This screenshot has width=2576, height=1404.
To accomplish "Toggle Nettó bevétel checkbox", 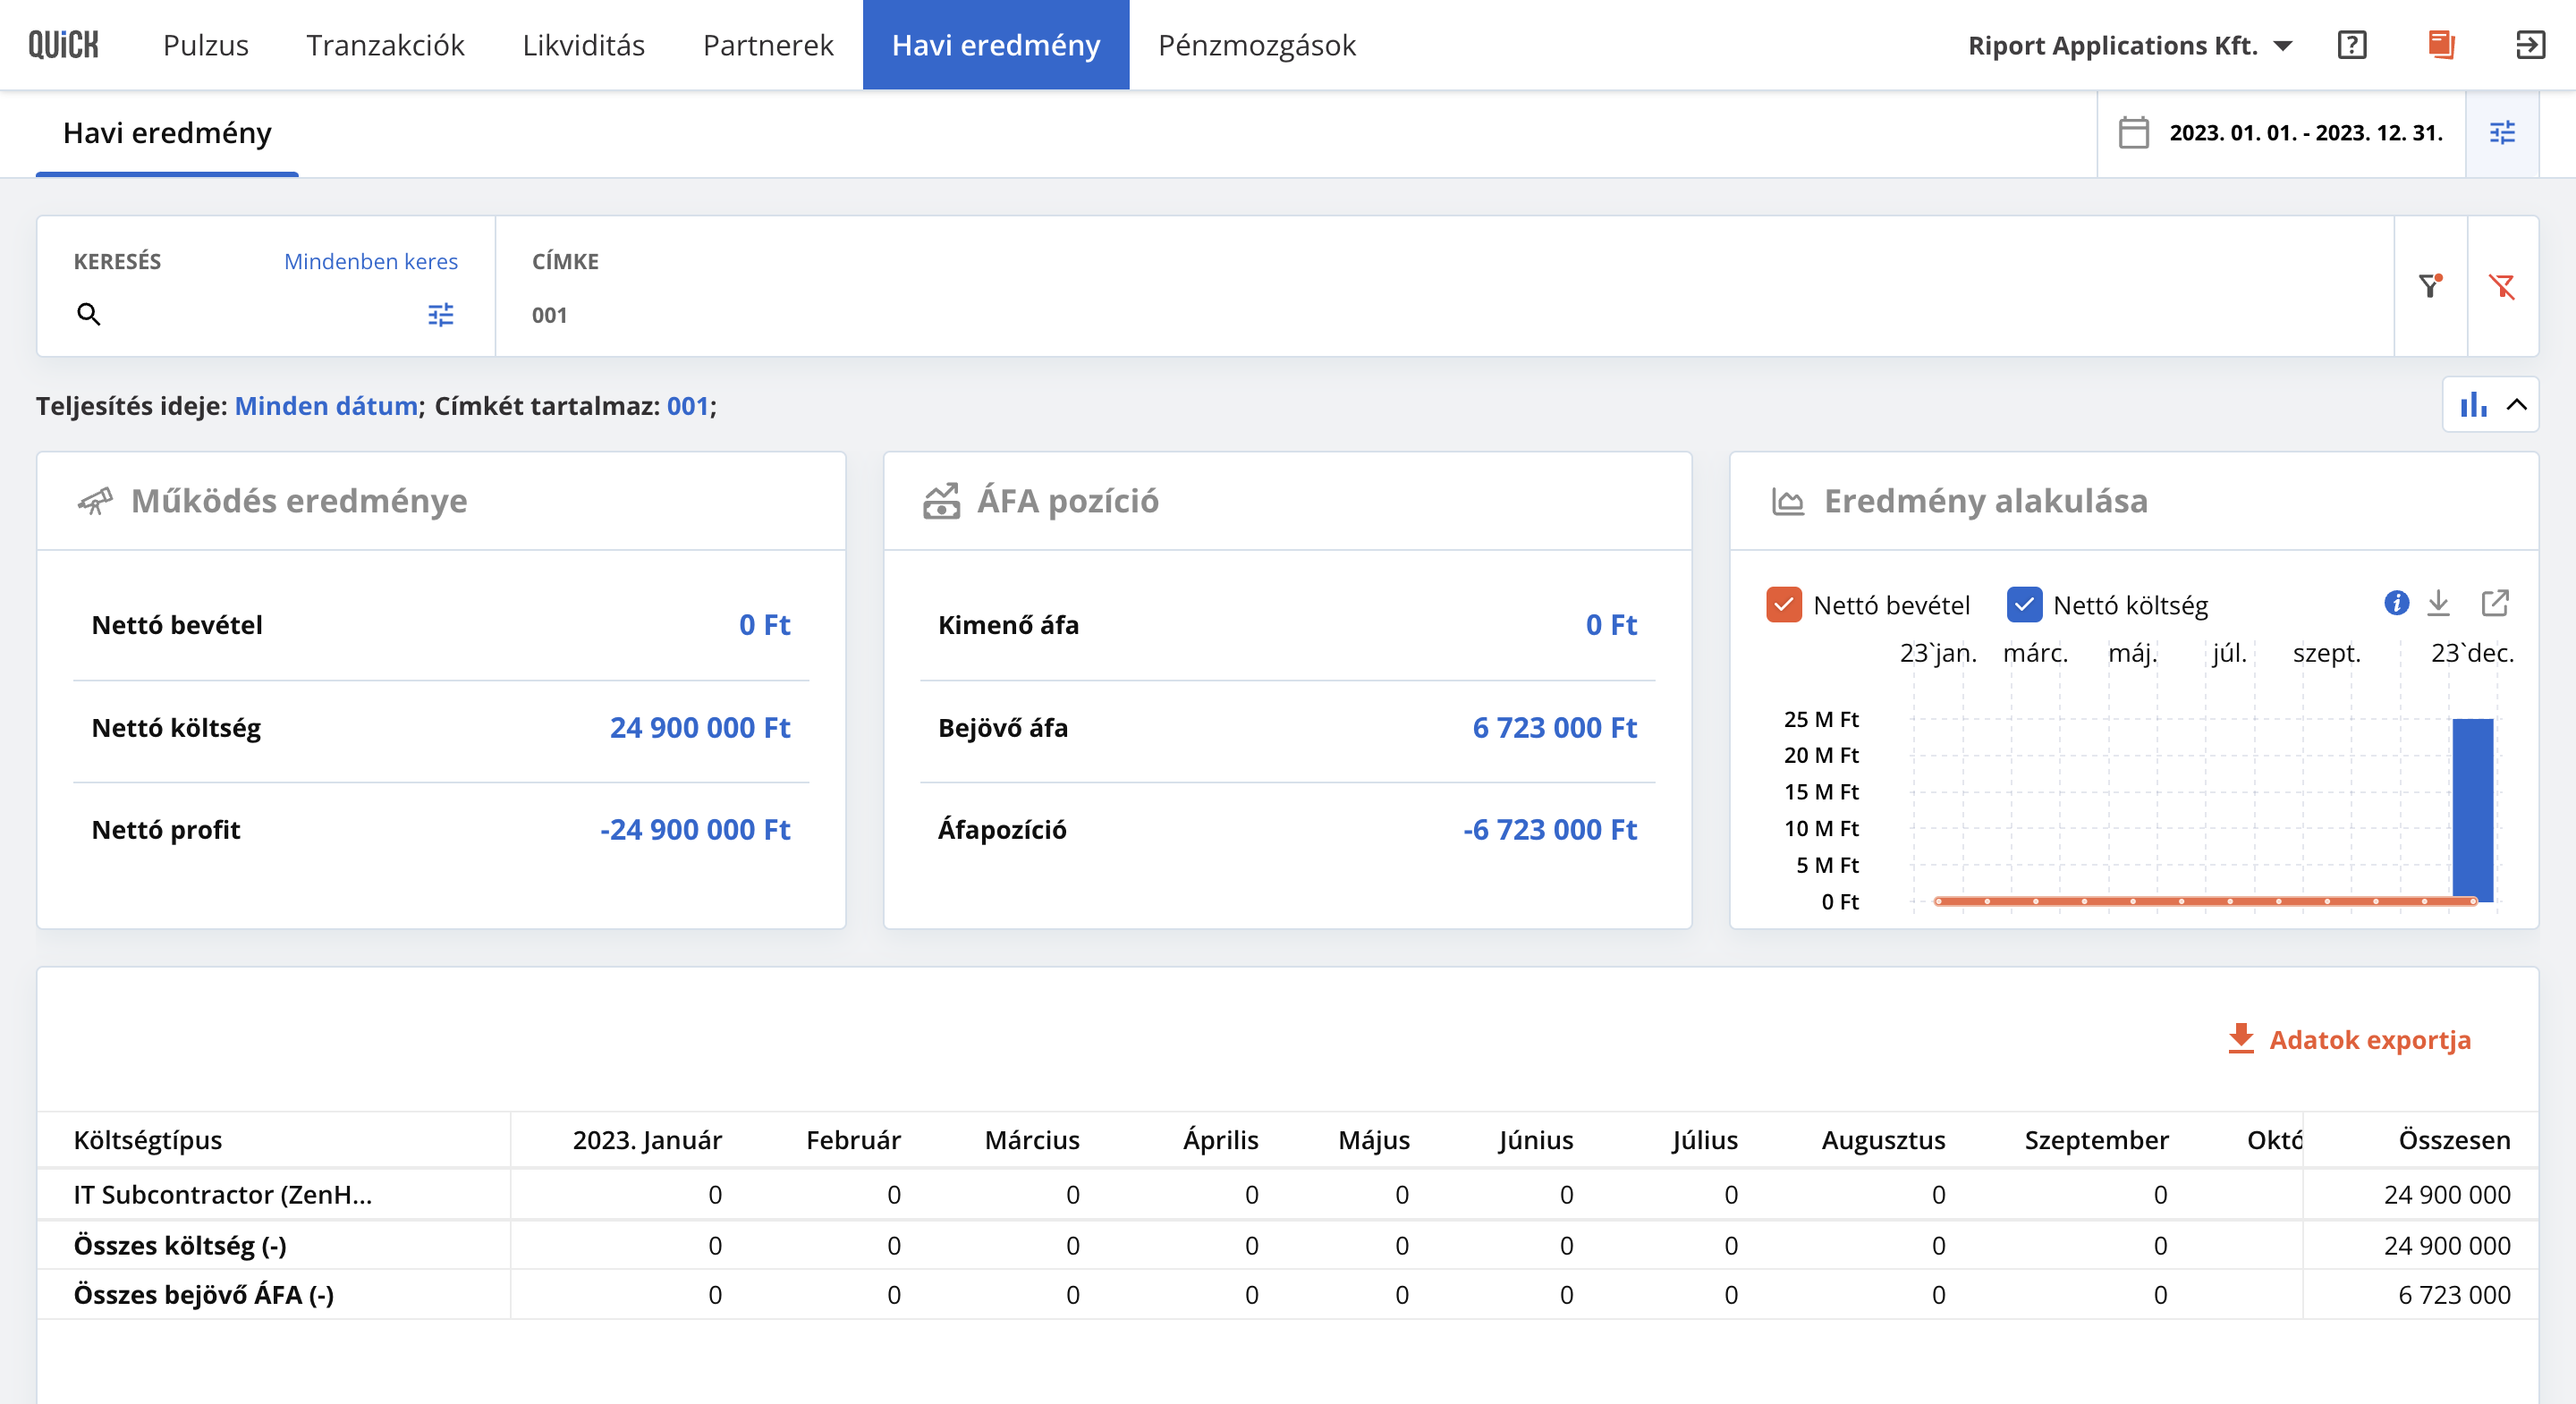I will [x=1783, y=605].
